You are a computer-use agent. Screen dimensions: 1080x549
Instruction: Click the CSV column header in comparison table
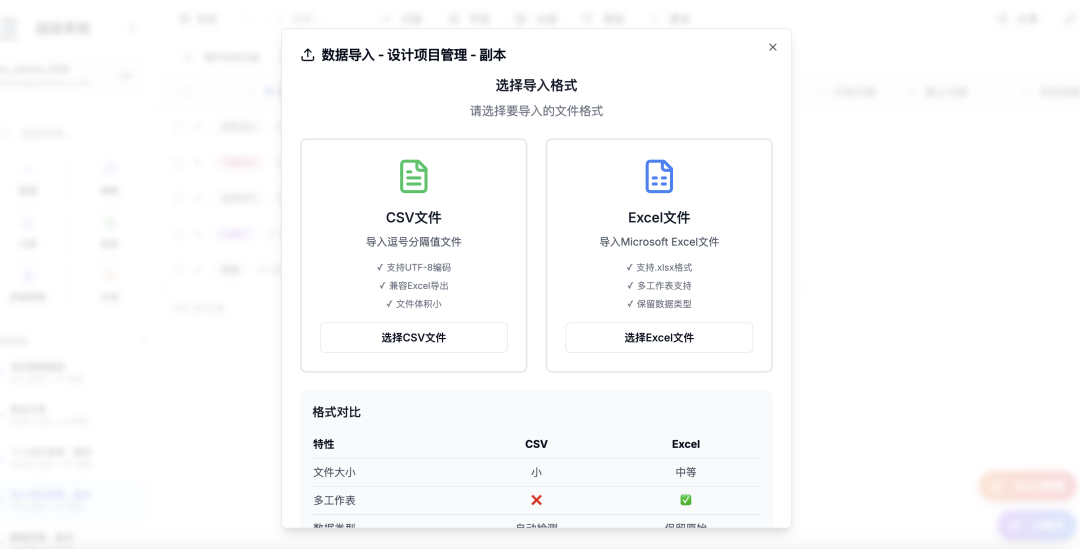click(537, 444)
